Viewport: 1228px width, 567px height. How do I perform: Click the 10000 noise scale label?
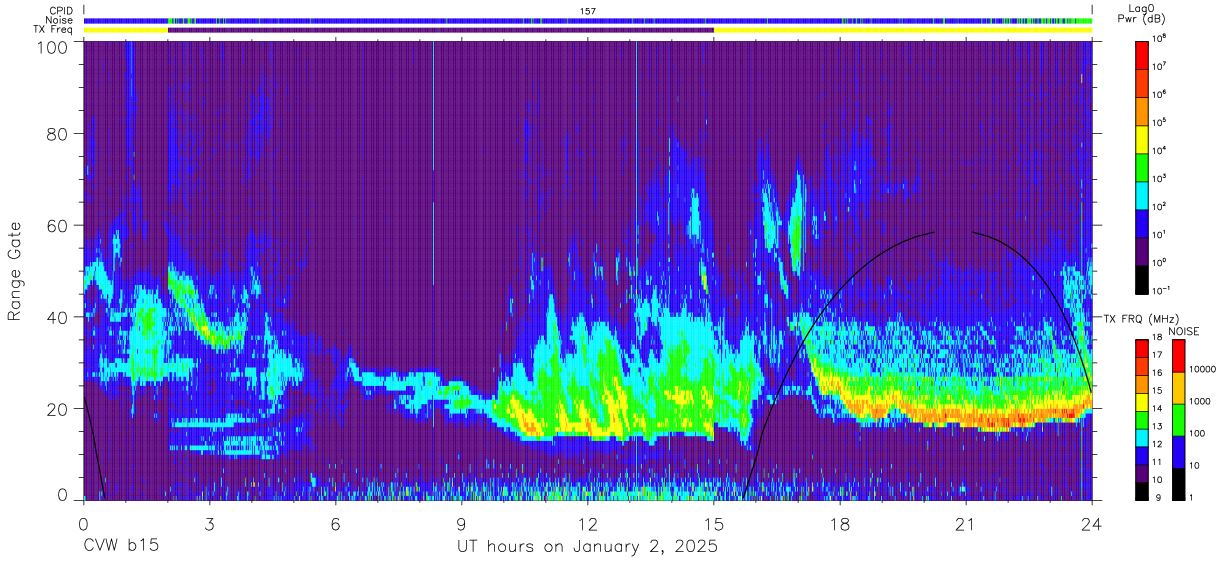pos(1204,370)
